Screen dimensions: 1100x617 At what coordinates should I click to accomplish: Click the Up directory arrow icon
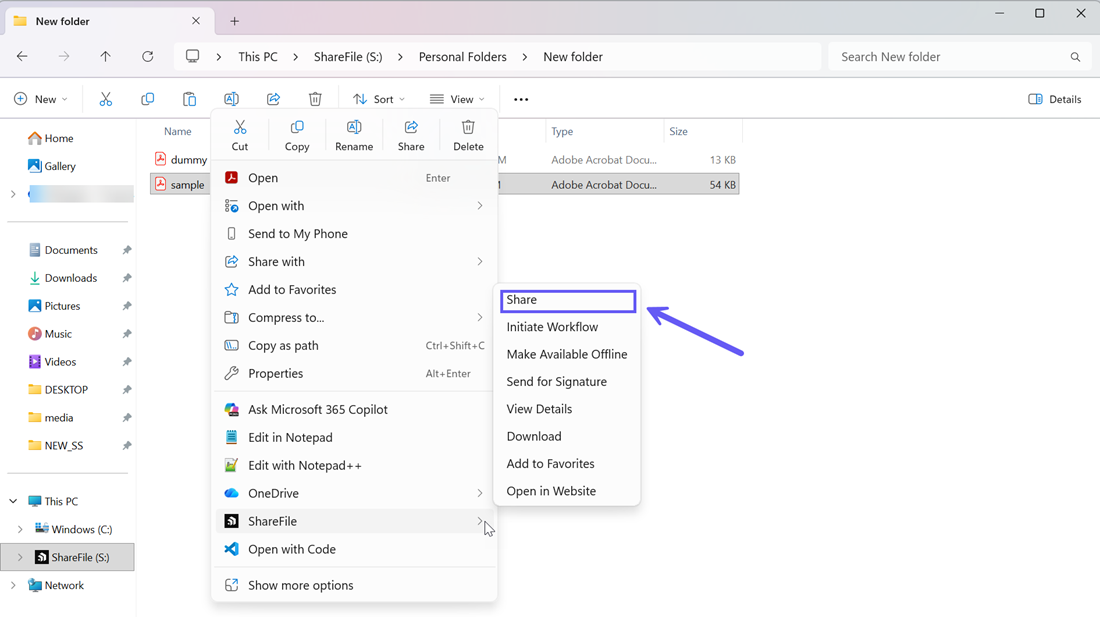(x=105, y=57)
